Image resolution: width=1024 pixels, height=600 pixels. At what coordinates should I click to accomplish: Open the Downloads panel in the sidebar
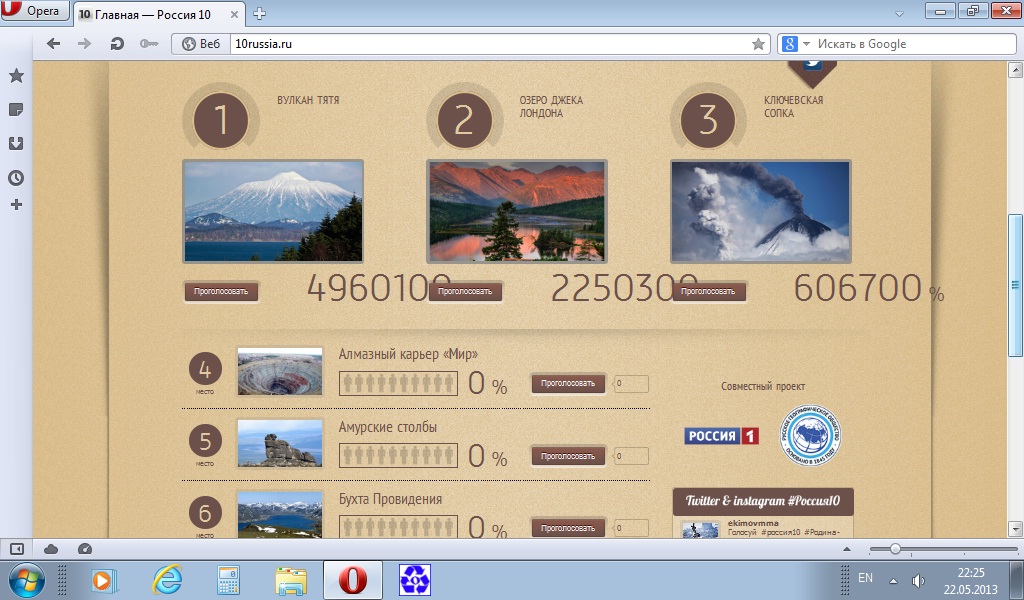pyautogui.click(x=16, y=143)
